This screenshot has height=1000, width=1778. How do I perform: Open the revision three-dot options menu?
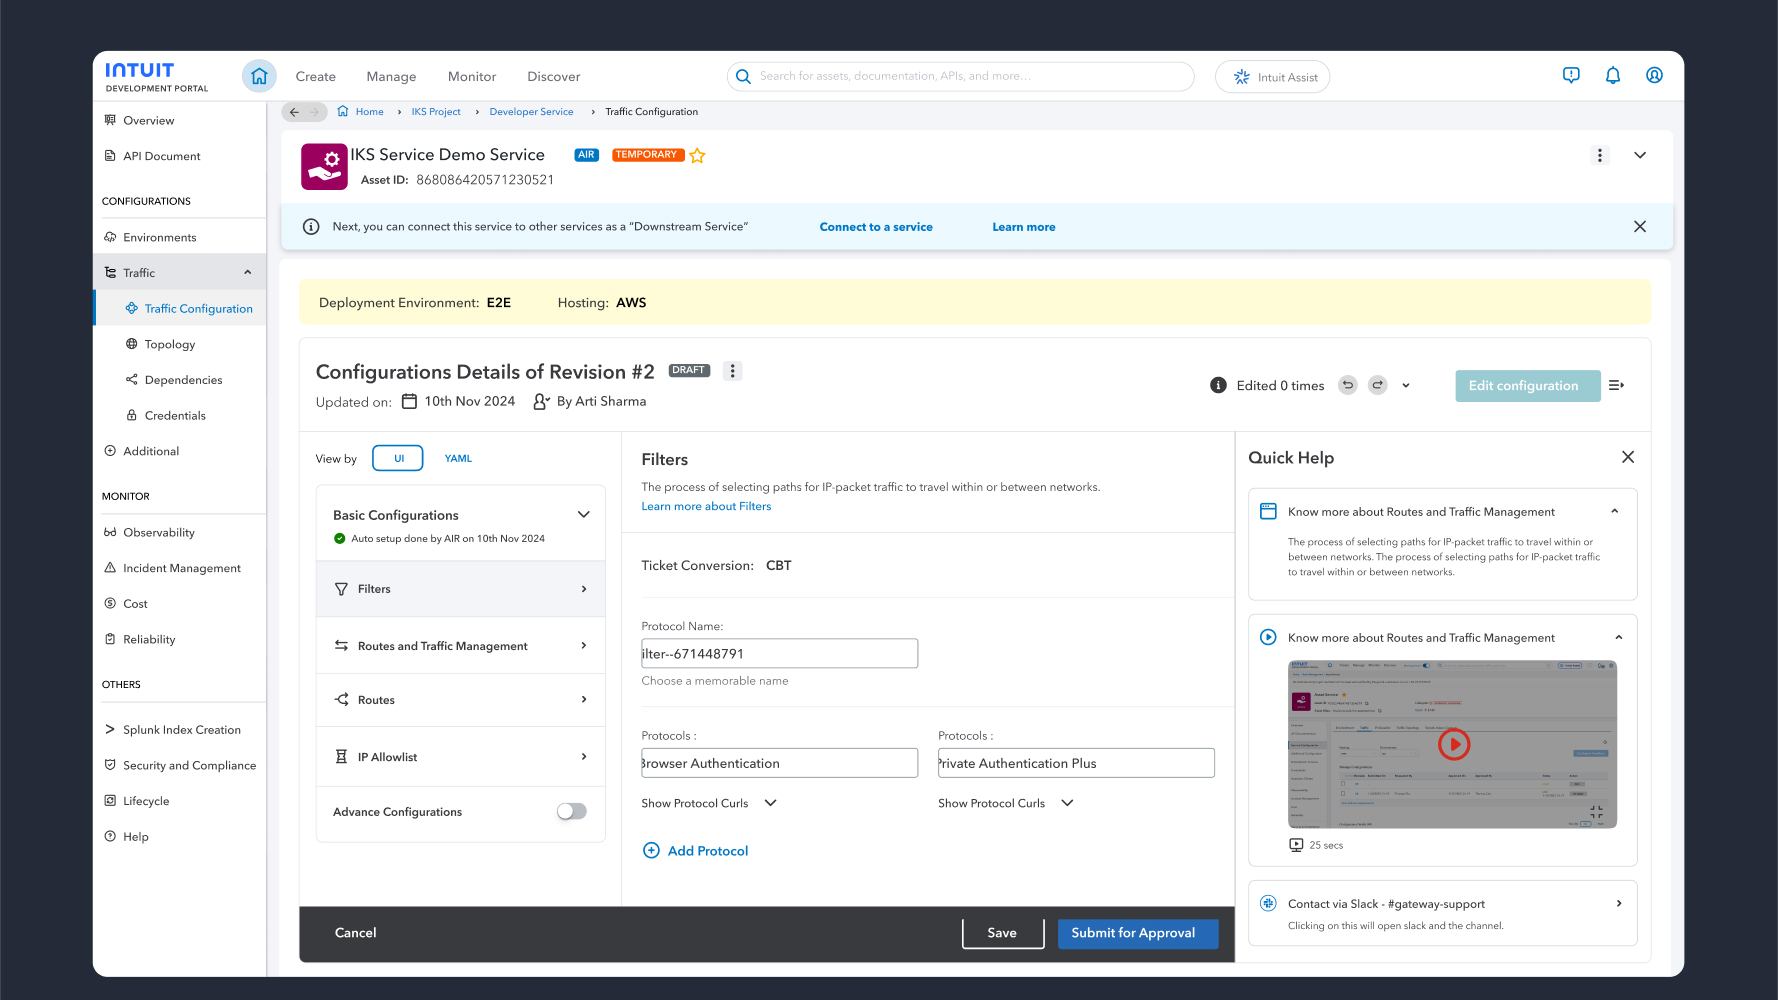[x=732, y=371]
